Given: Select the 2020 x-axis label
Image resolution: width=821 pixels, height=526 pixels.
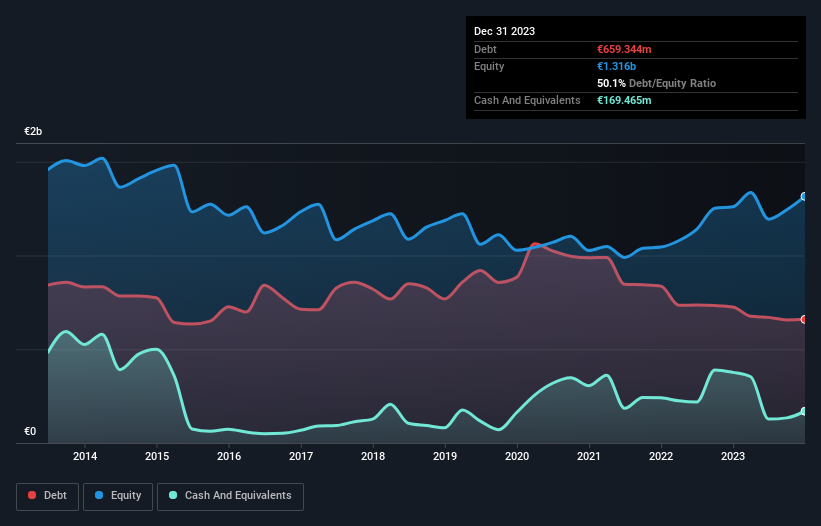Looking at the screenshot, I should point(517,456).
